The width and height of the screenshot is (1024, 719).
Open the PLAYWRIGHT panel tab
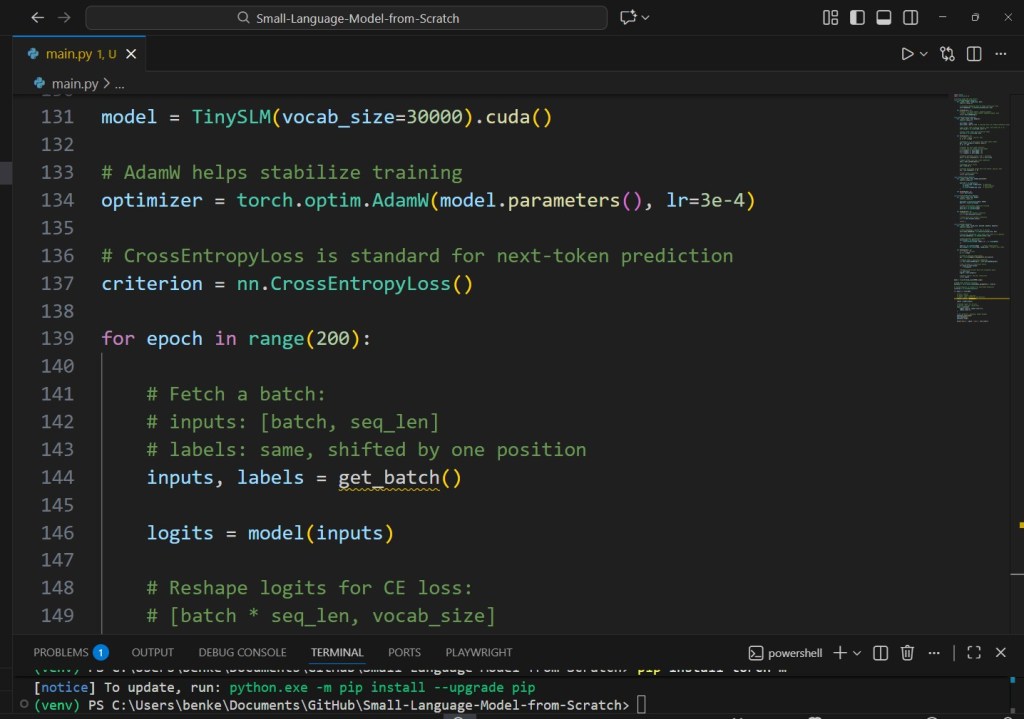pos(478,652)
